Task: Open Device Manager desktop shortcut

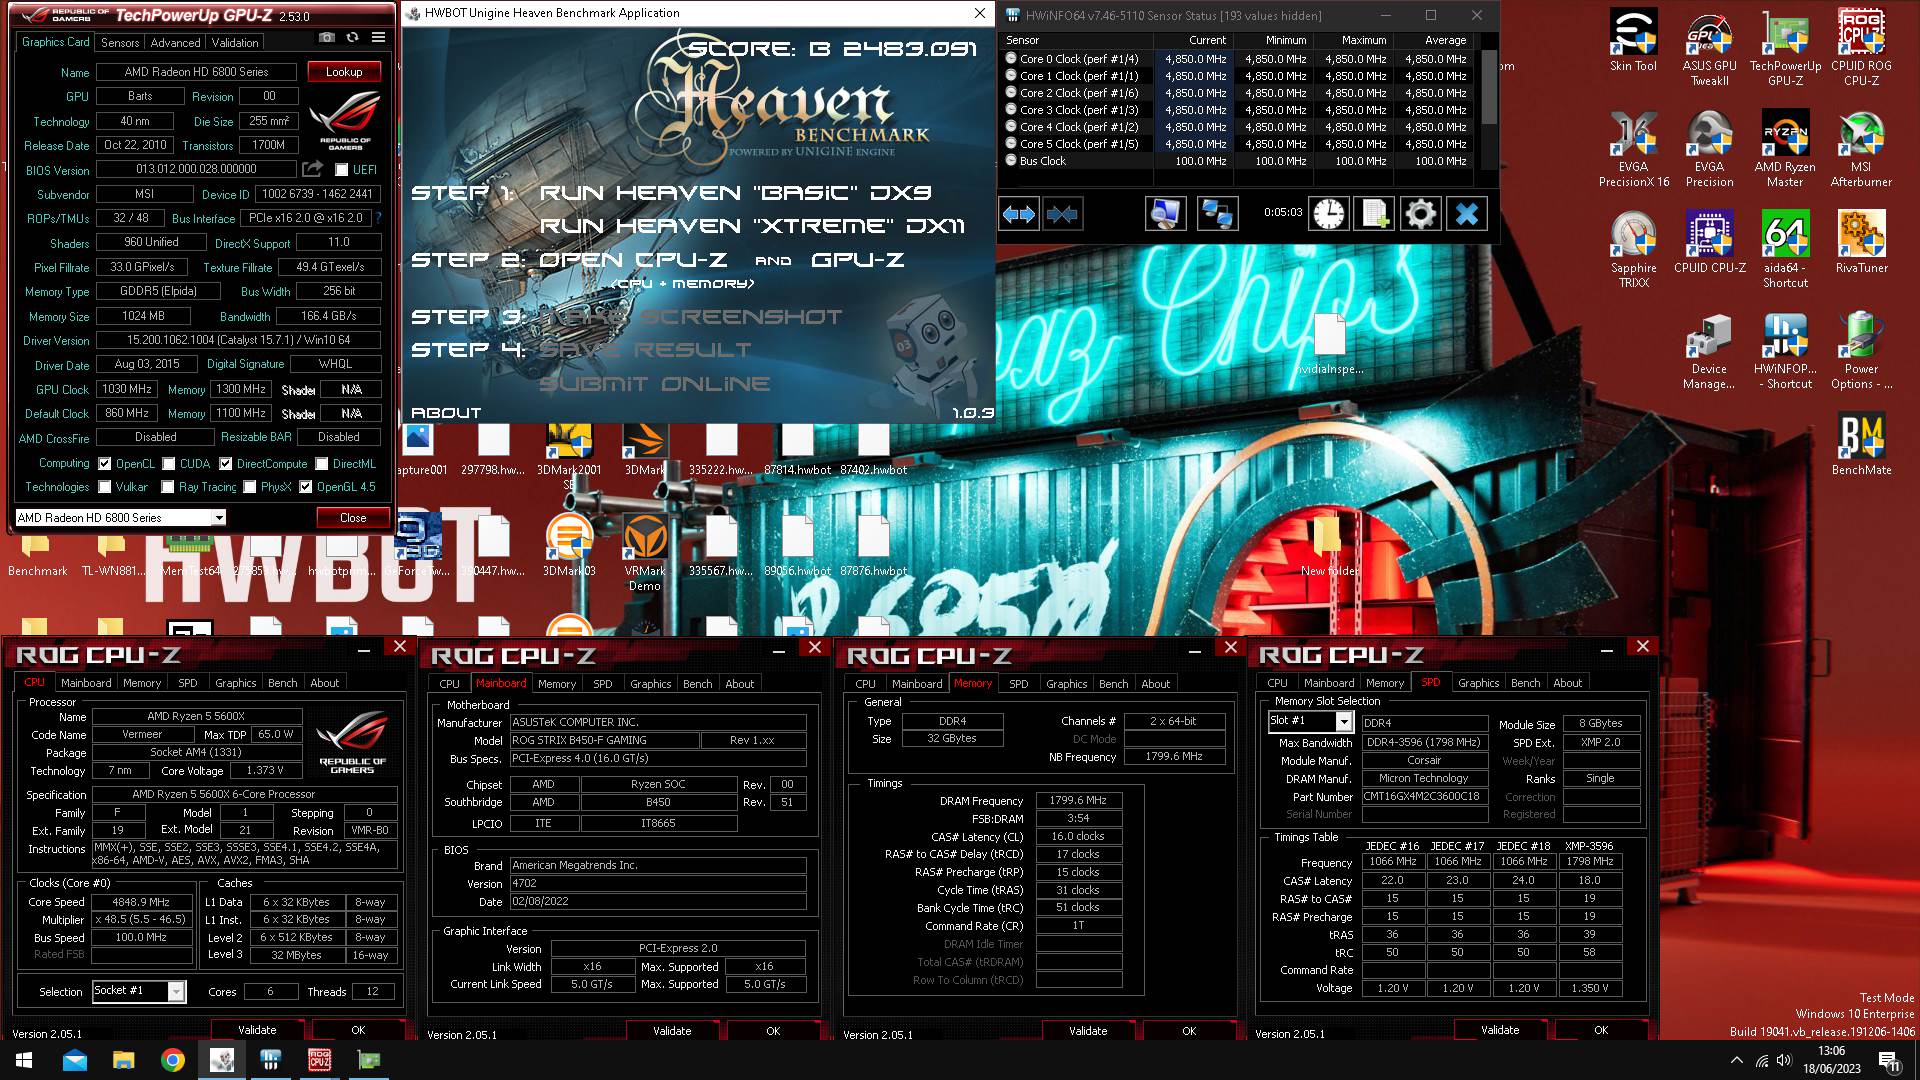Action: (x=1709, y=350)
